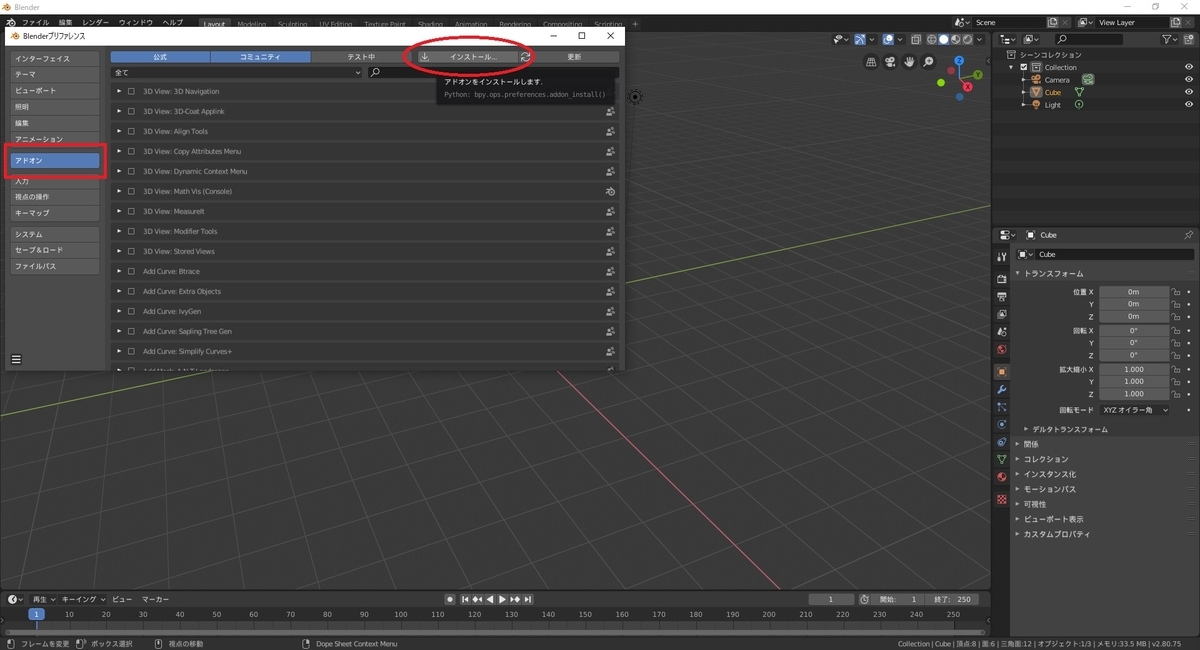Pin the properties editor with pin icon
1200x650 pixels.
tap(1188, 235)
